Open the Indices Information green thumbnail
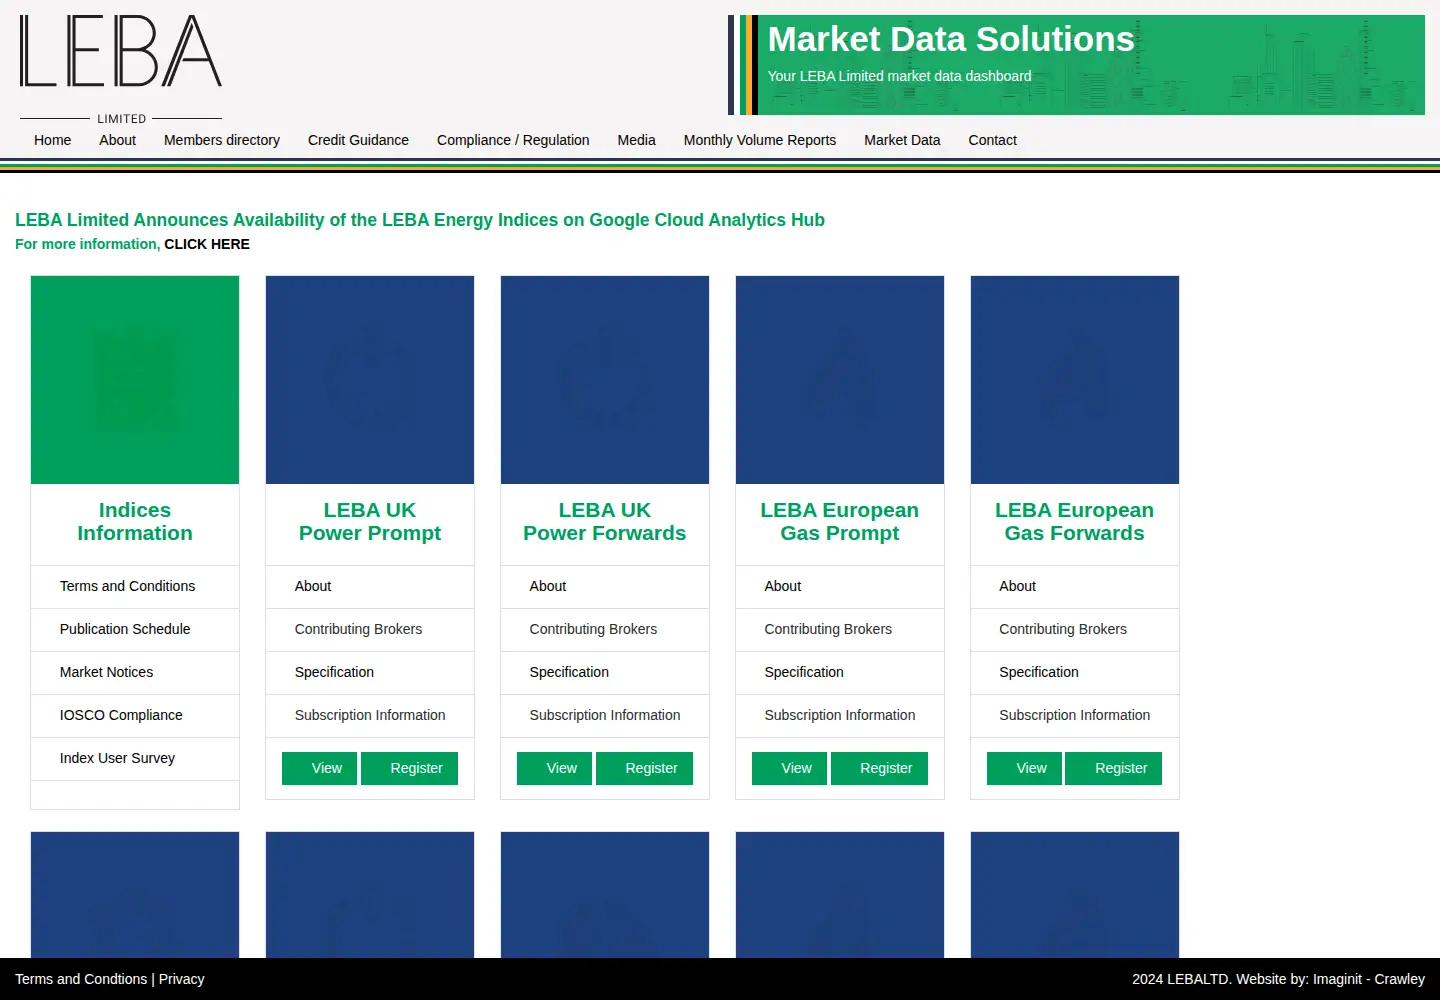 [135, 380]
